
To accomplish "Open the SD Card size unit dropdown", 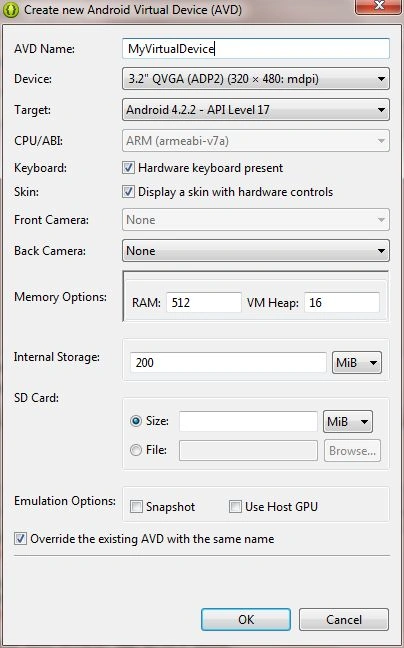I will pyautogui.click(x=348, y=422).
